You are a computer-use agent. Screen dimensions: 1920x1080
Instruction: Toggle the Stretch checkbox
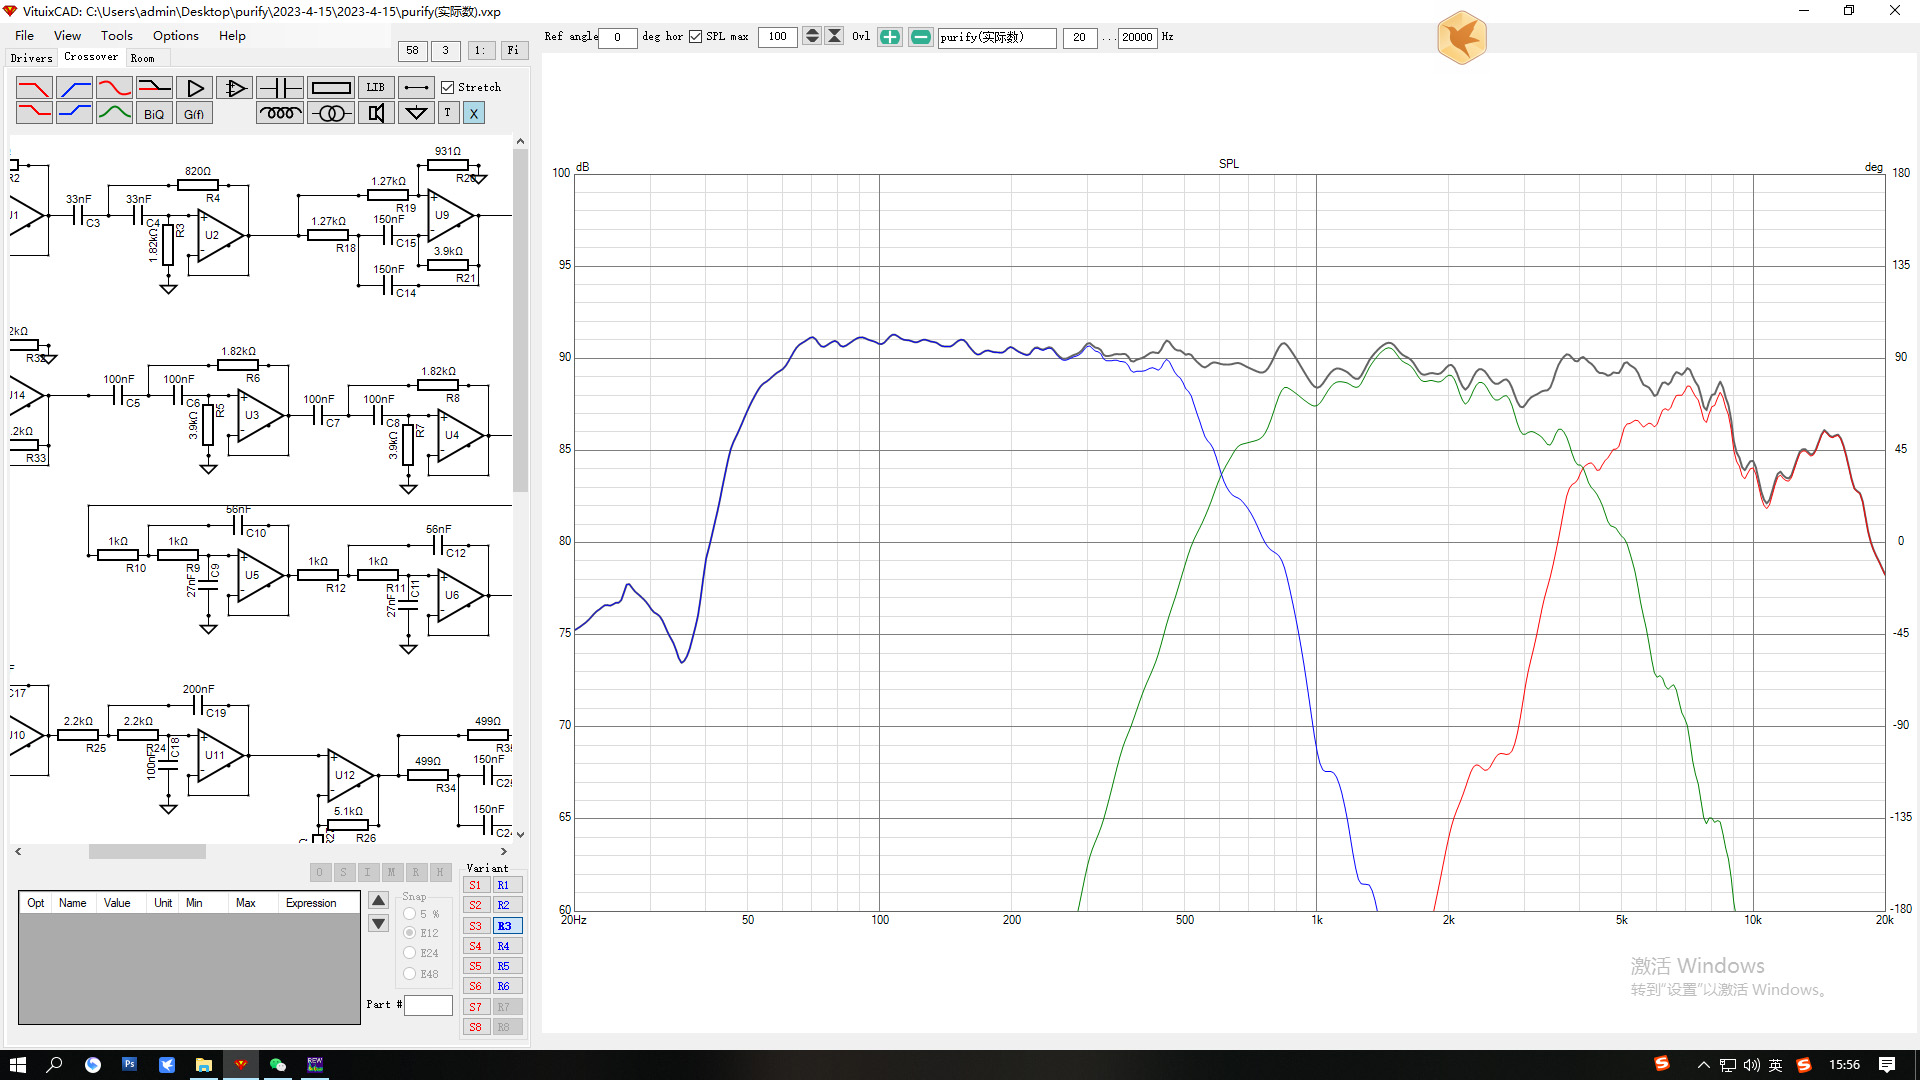tap(448, 88)
